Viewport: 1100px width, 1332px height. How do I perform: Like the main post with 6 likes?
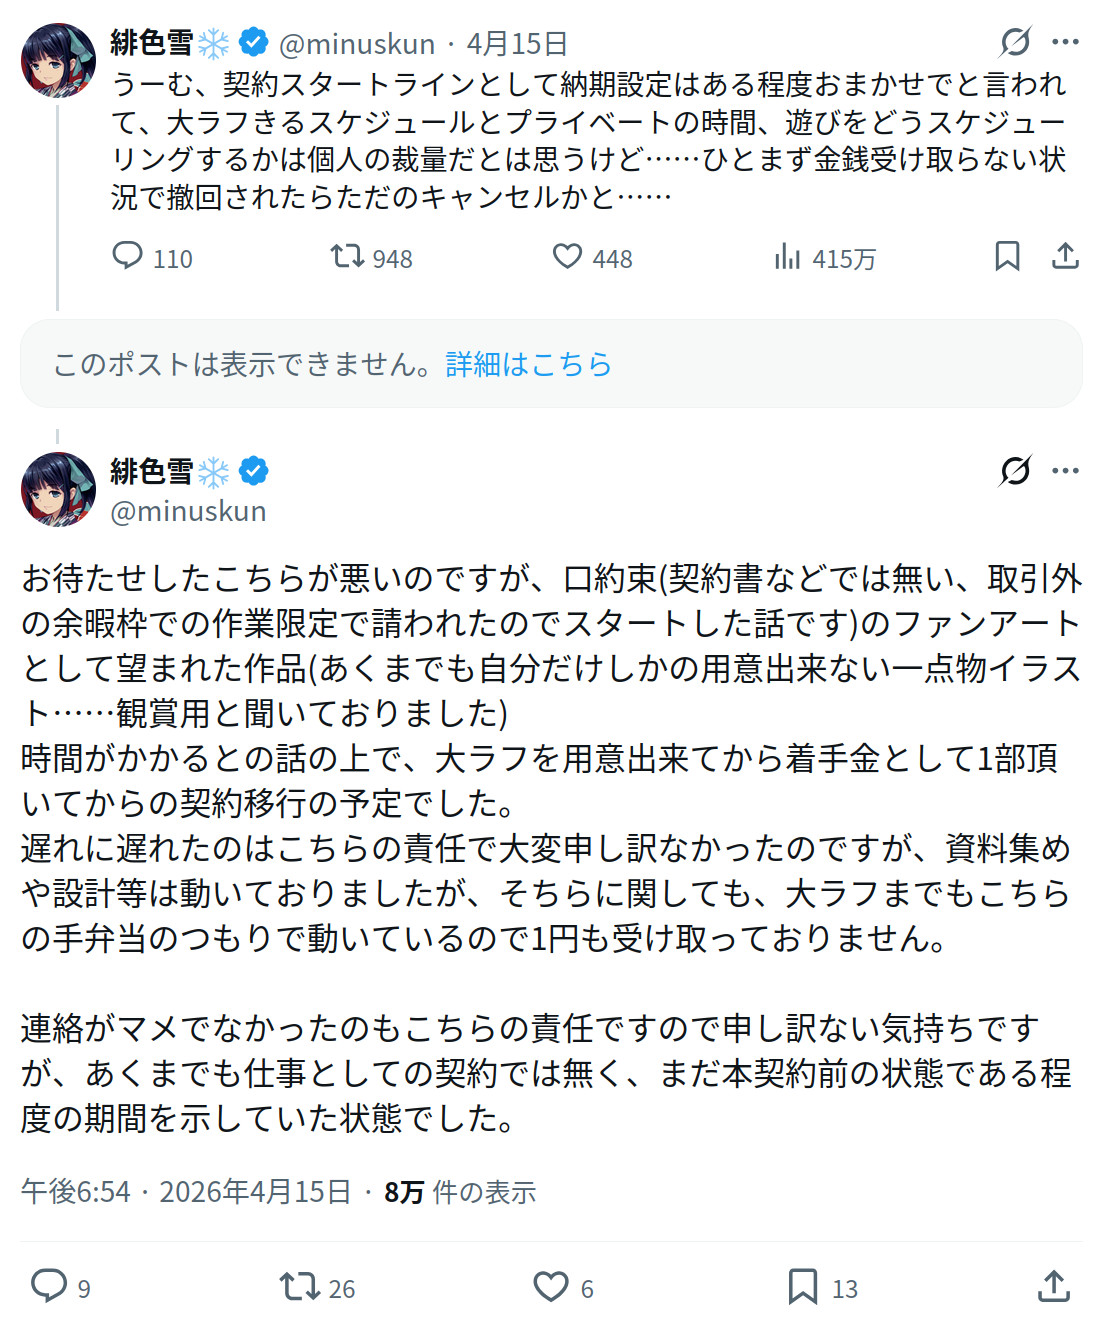551,1286
